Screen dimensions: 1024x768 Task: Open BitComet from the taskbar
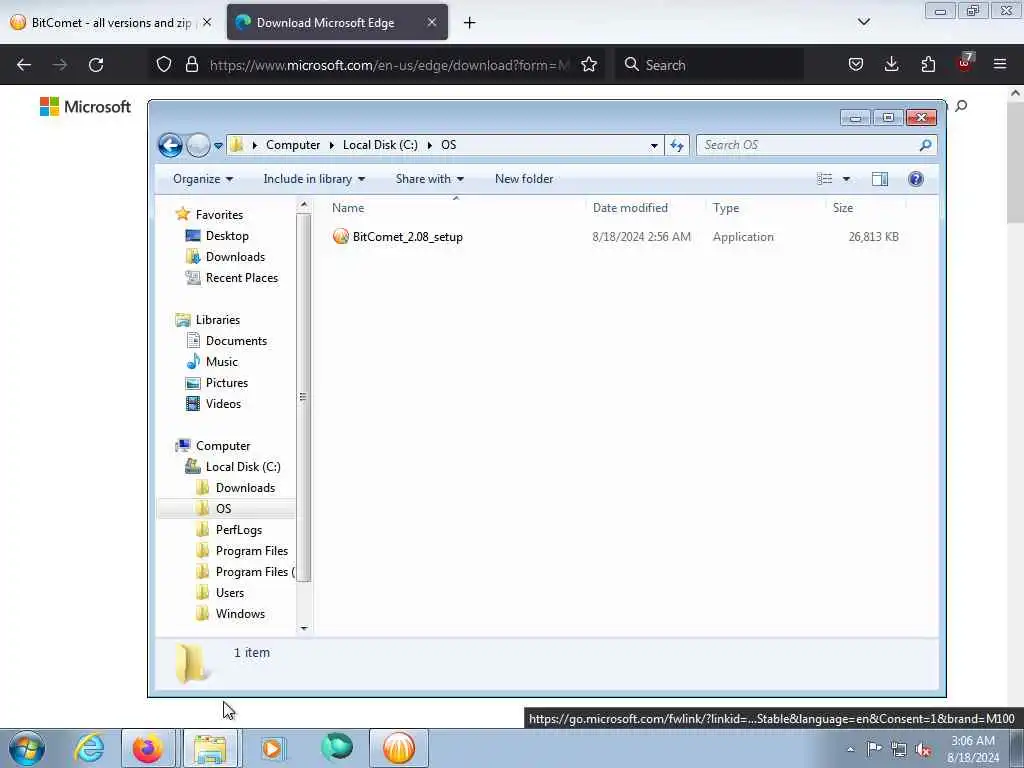point(398,748)
